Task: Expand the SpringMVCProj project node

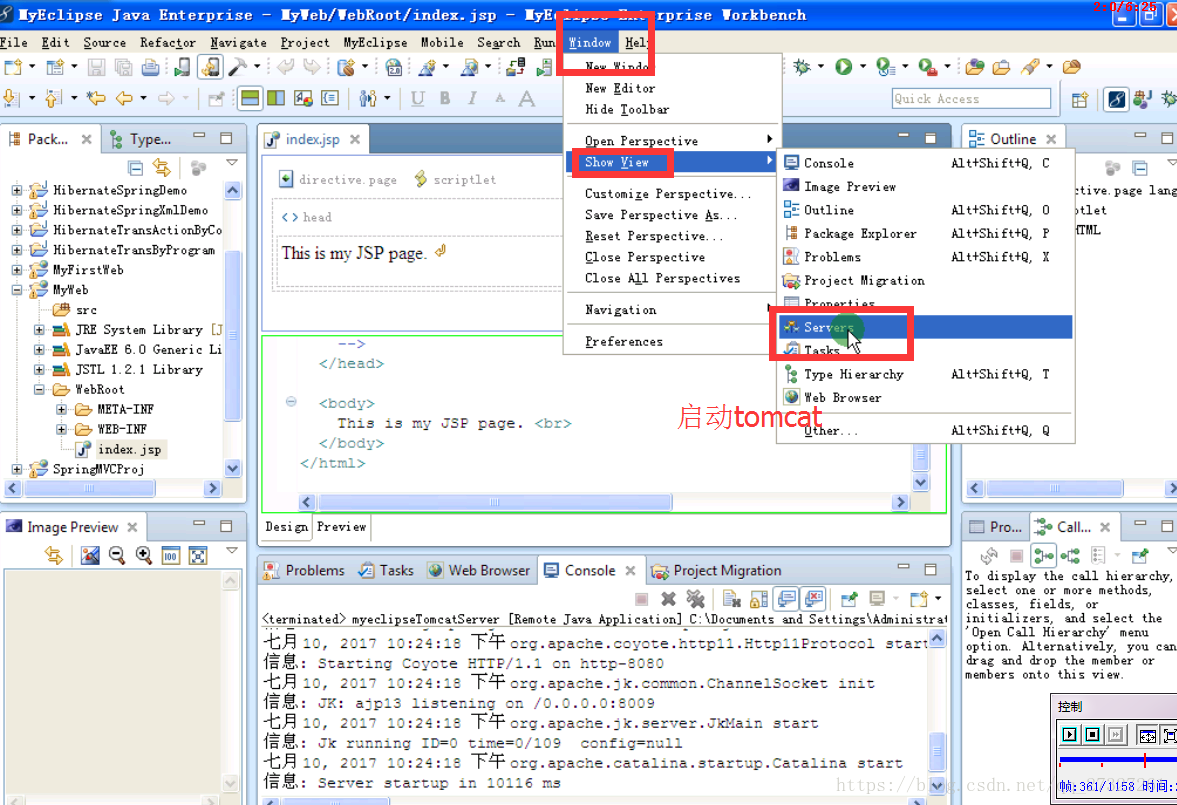Action: coord(17,469)
